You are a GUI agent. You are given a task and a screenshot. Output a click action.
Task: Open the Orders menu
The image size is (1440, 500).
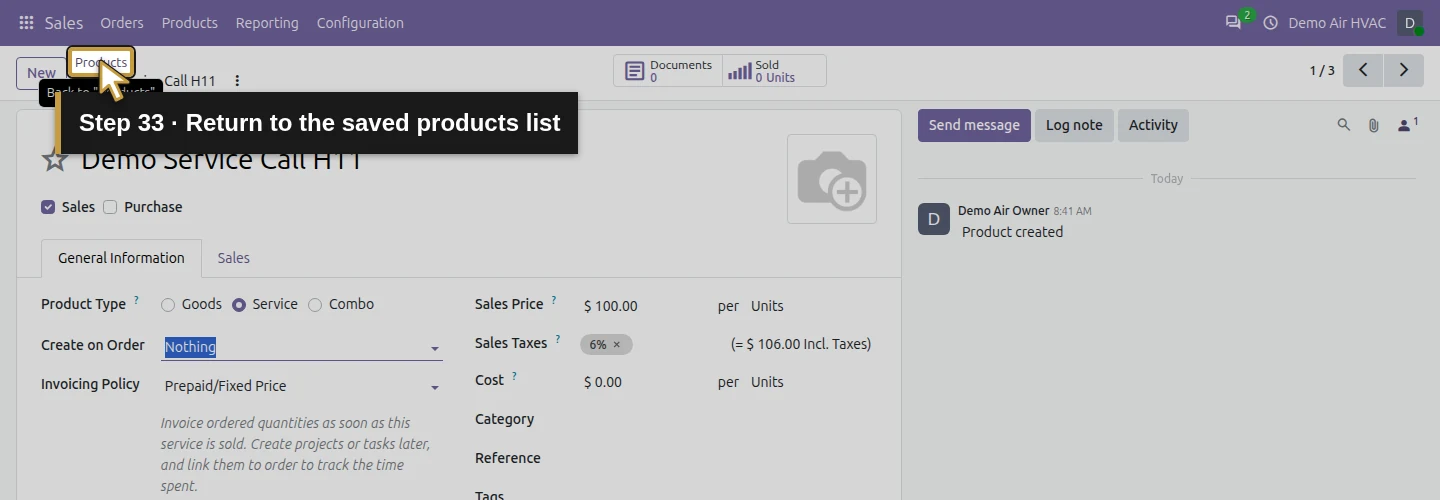(122, 22)
